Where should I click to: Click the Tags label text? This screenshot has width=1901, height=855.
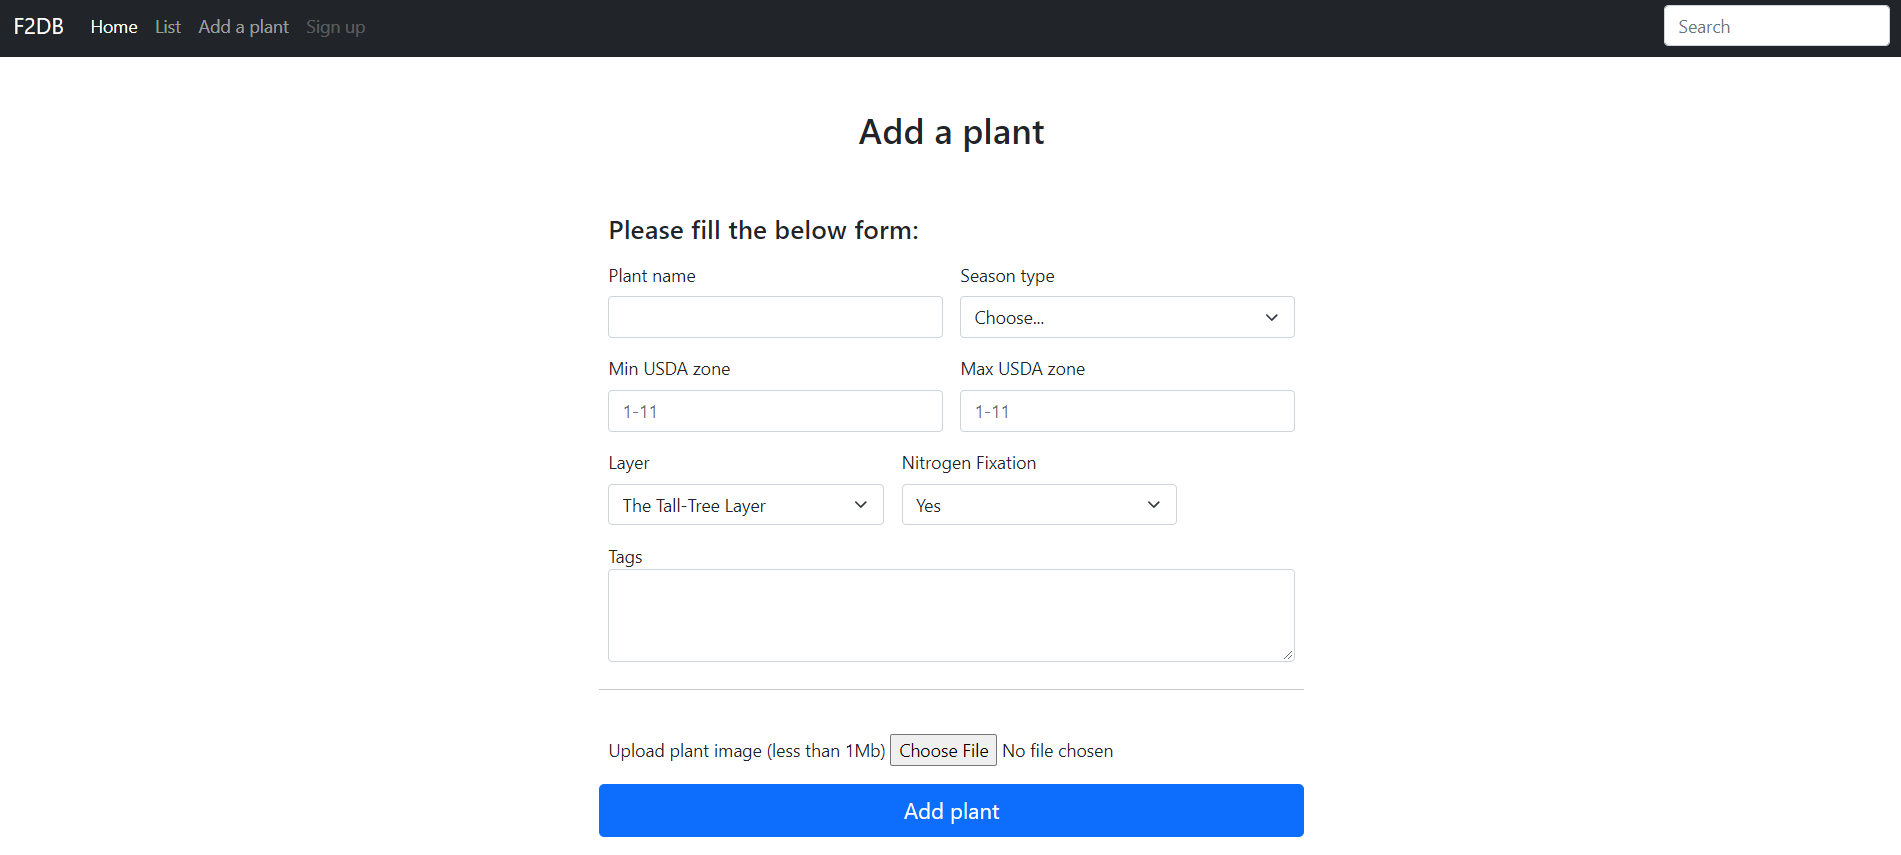625,557
